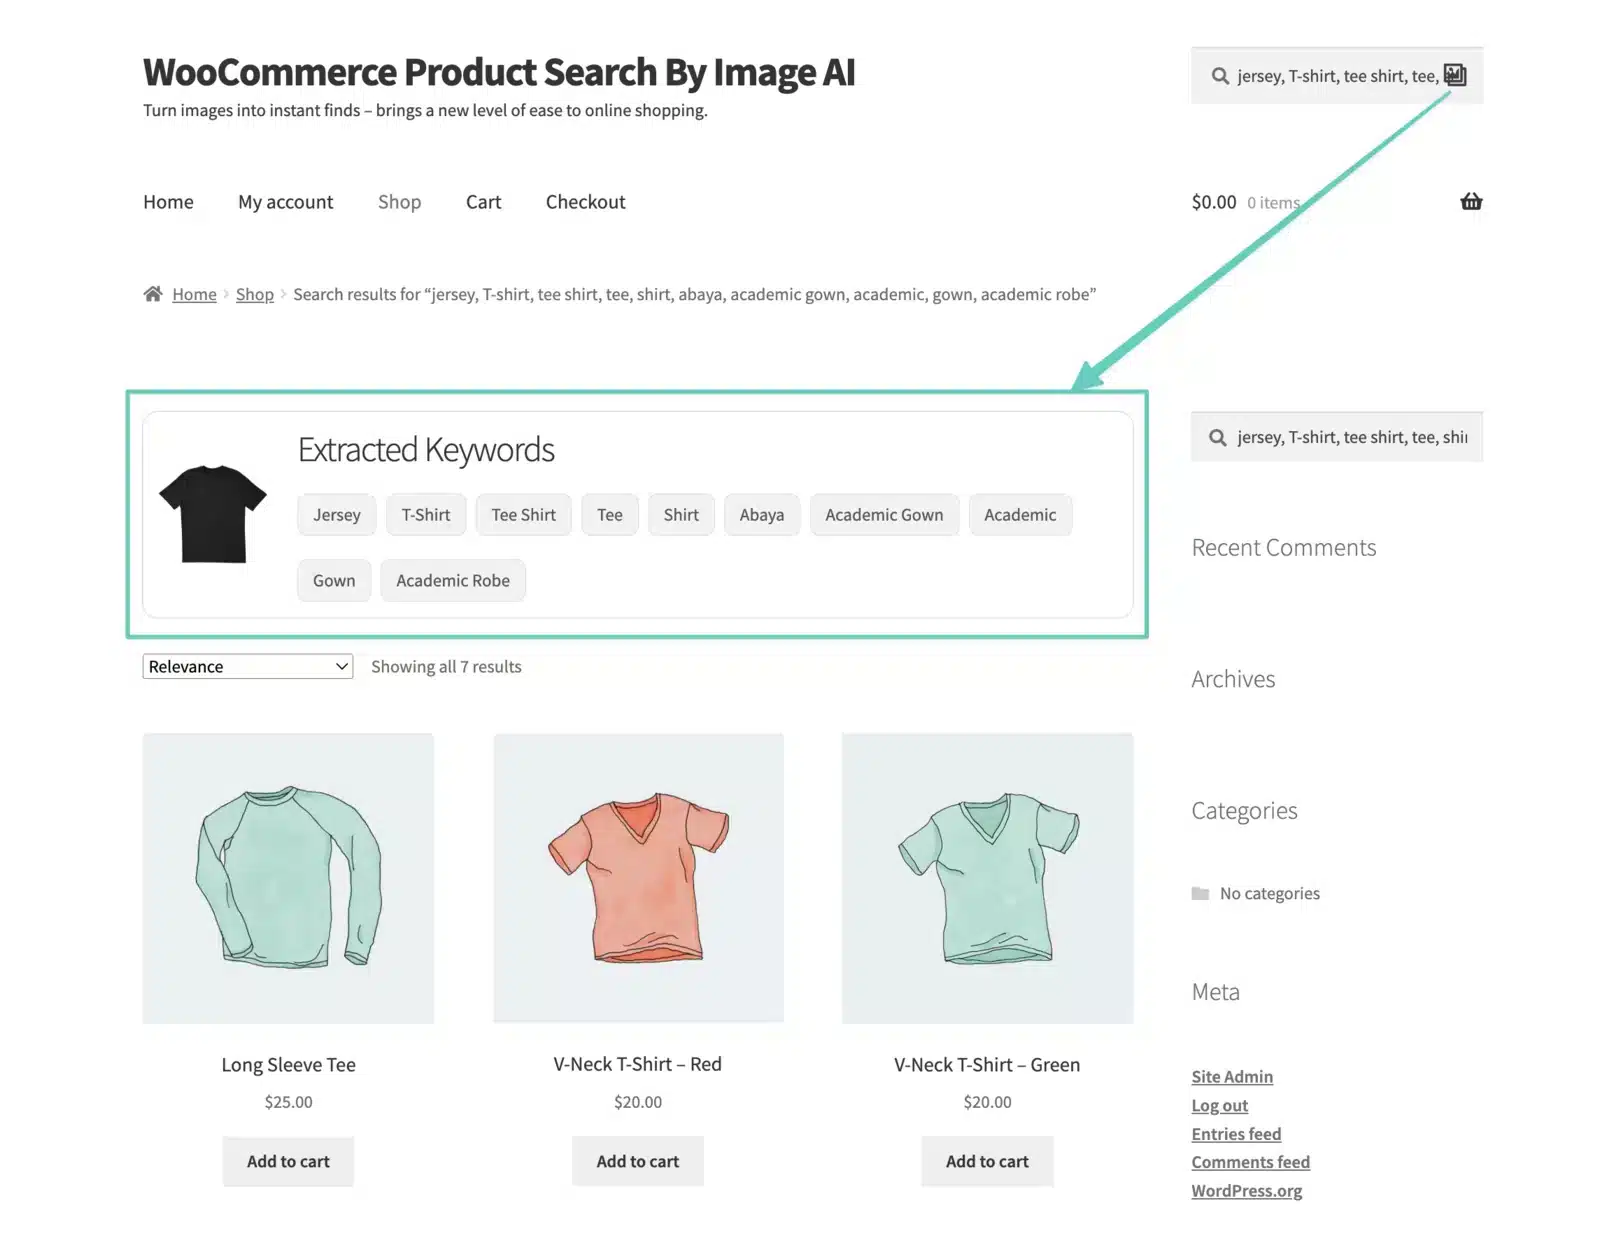Open the Cart menu item
The image size is (1600, 1238).
(x=483, y=202)
